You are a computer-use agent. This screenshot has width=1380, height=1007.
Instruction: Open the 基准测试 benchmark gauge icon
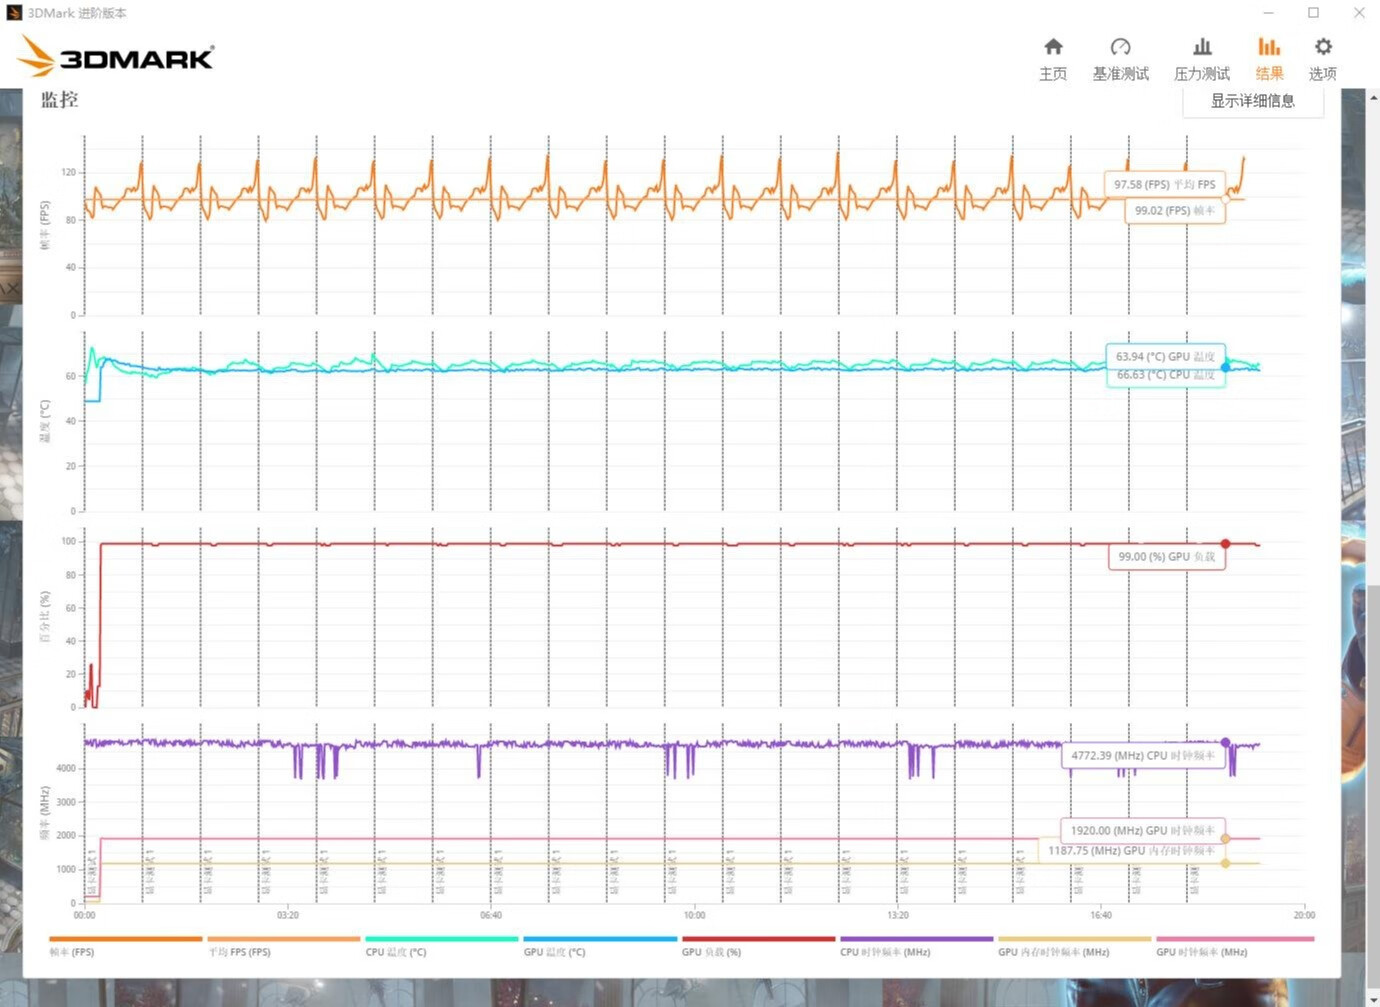[1120, 47]
